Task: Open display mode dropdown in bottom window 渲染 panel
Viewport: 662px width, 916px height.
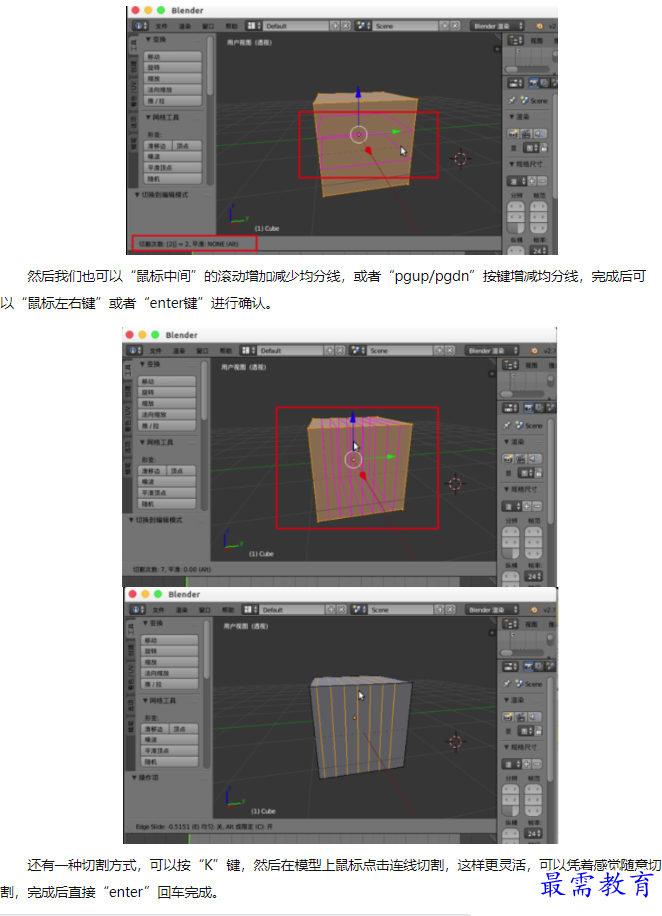Action: tap(528, 731)
